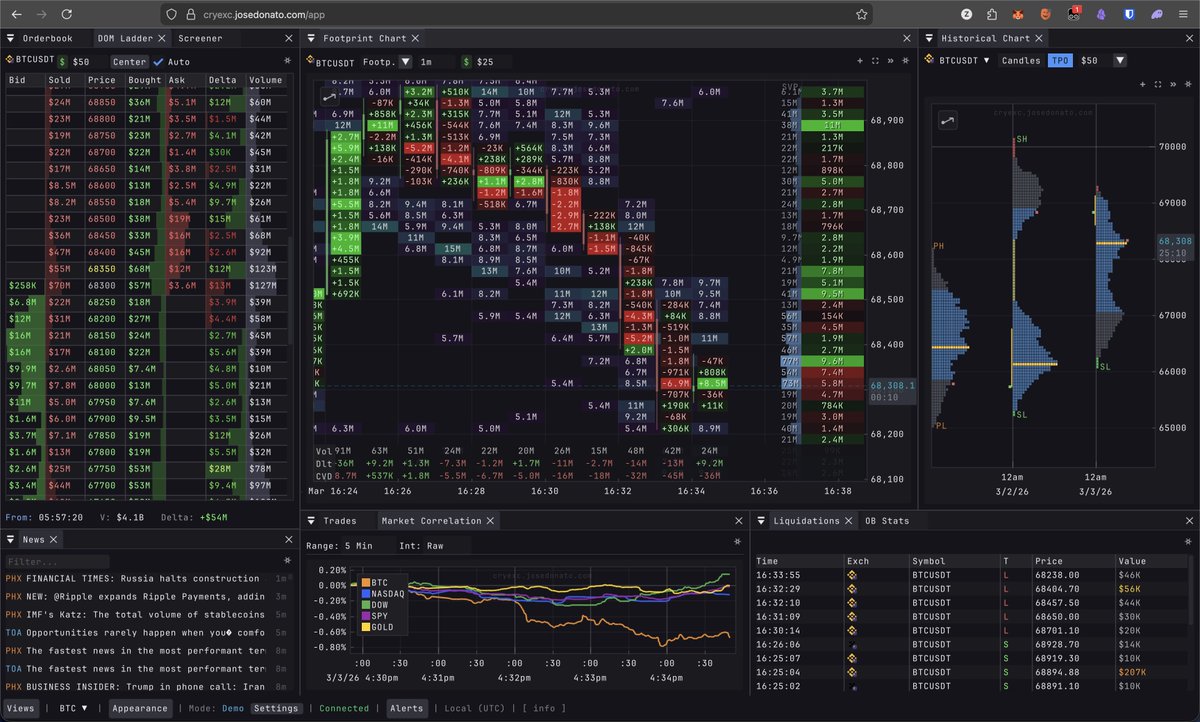This screenshot has width=1200, height=722.
Task: Reload the page with browser refresh icon
Action: pyautogui.click(x=66, y=15)
